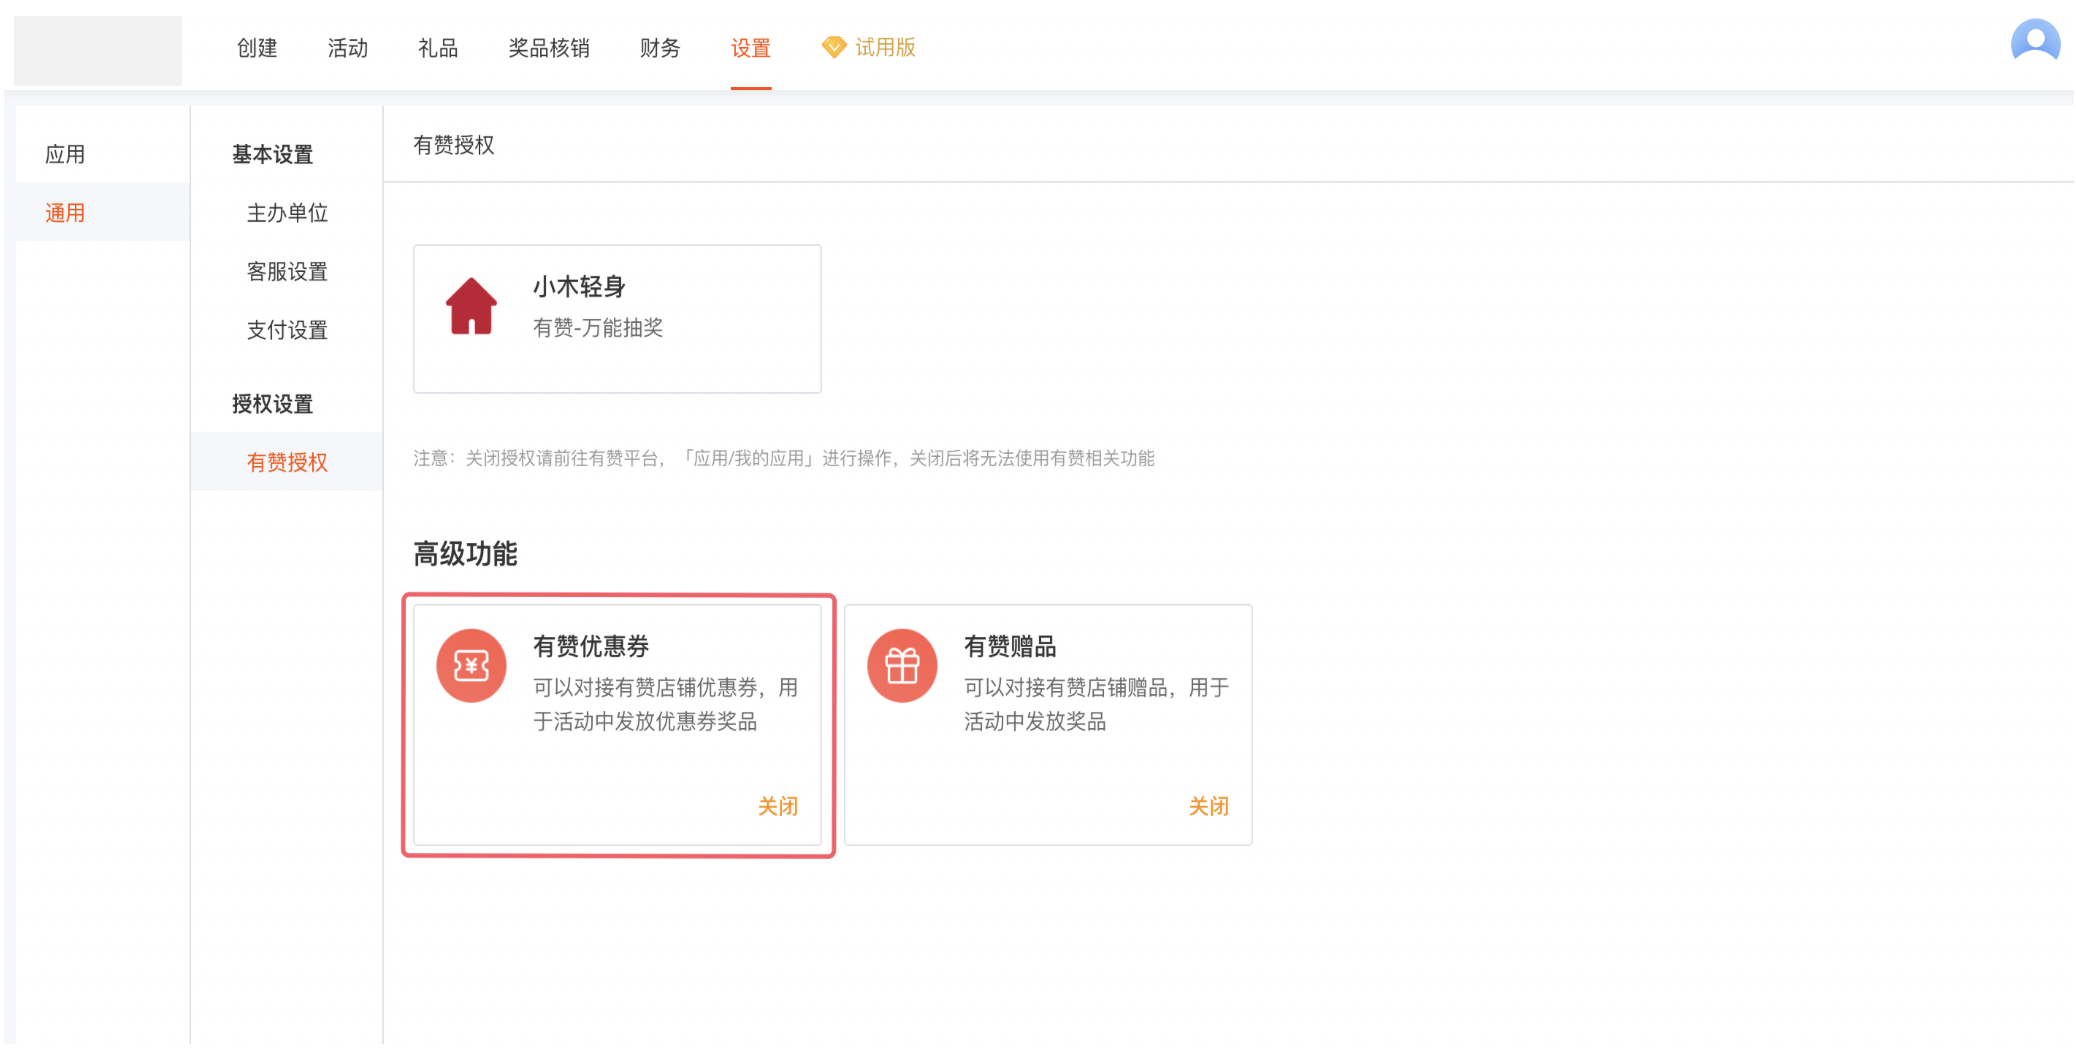The width and height of the screenshot is (2076, 1052).
Task: Click the 有赞授权 page title
Action: (x=454, y=145)
